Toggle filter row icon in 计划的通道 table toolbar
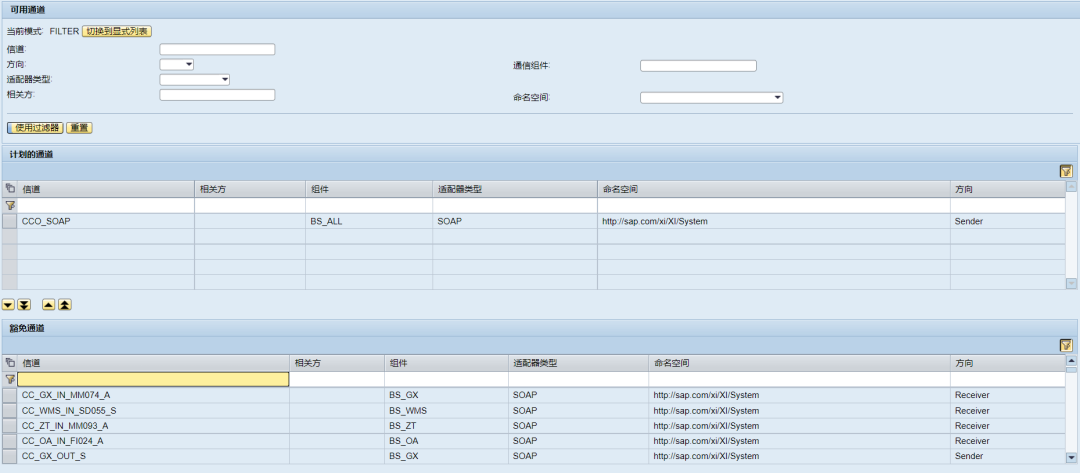The height and width of the screenshot is (473, 1080). [x=1066, y=171]
